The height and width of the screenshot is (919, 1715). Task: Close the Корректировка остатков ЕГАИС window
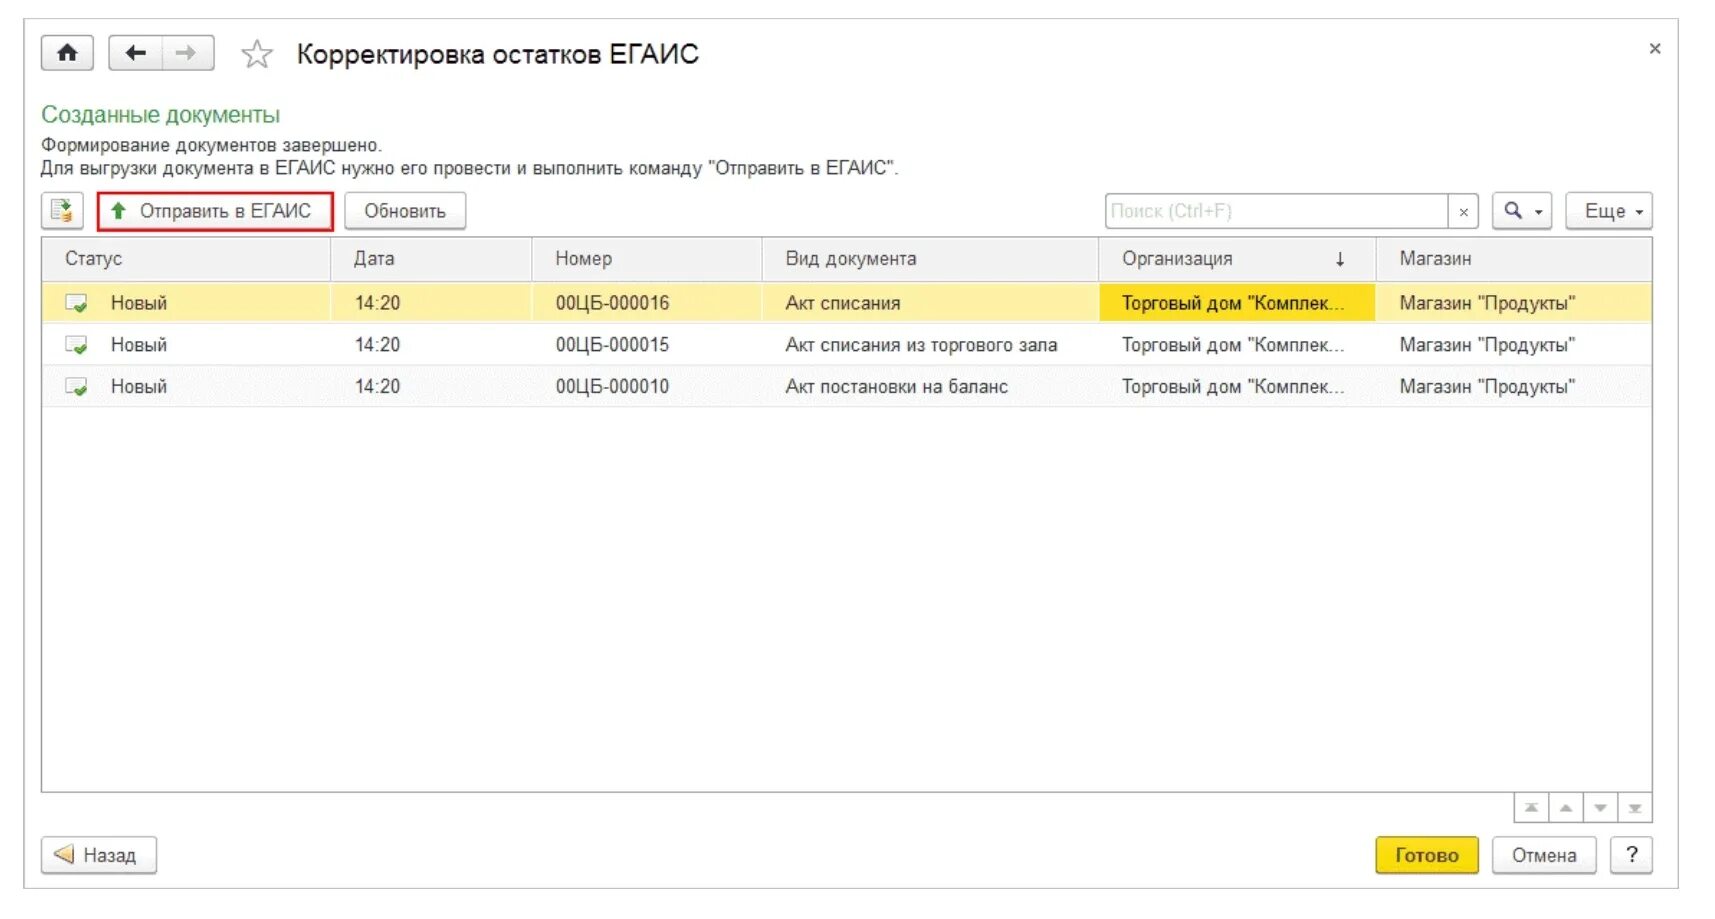pos(1655,48)
